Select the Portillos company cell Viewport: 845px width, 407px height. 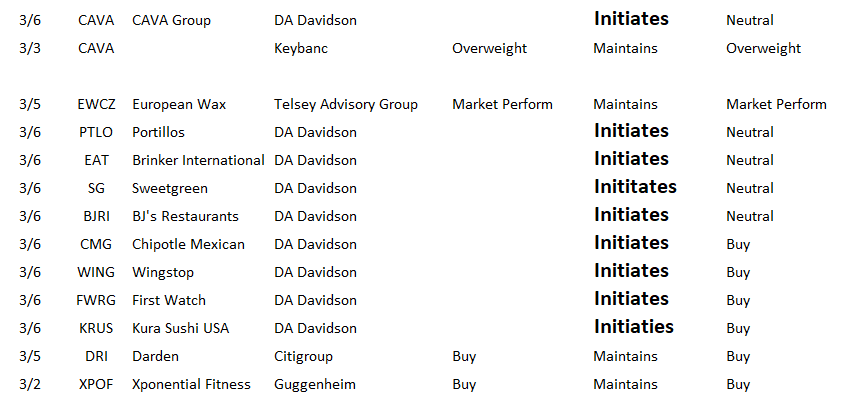pyautogui.click(x=158, y=132)
